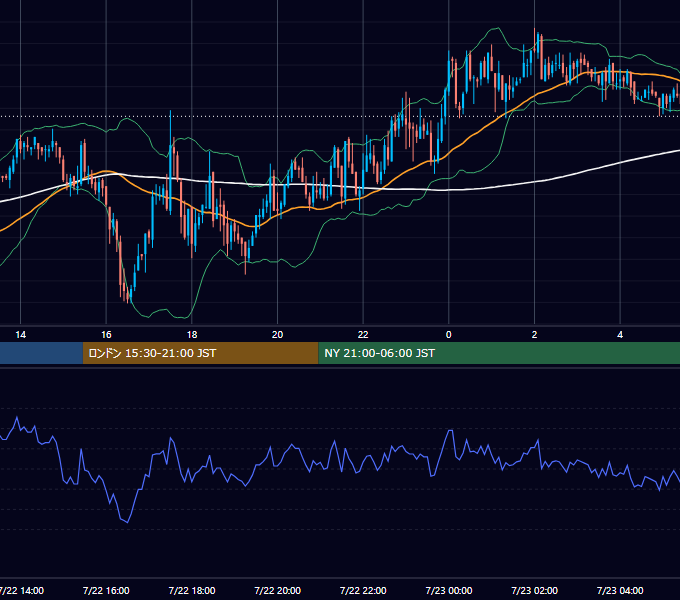Click the 7/22 20:00 date label
Image resolution: width=680 pixels, height=600 pixels.
(x=278, y=590)
